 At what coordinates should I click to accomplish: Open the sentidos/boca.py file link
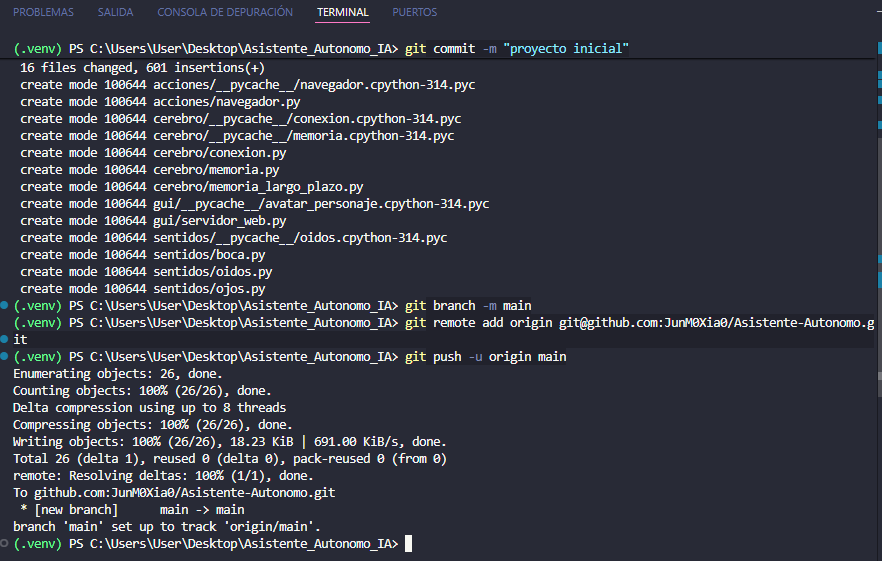tap(209, 255)
